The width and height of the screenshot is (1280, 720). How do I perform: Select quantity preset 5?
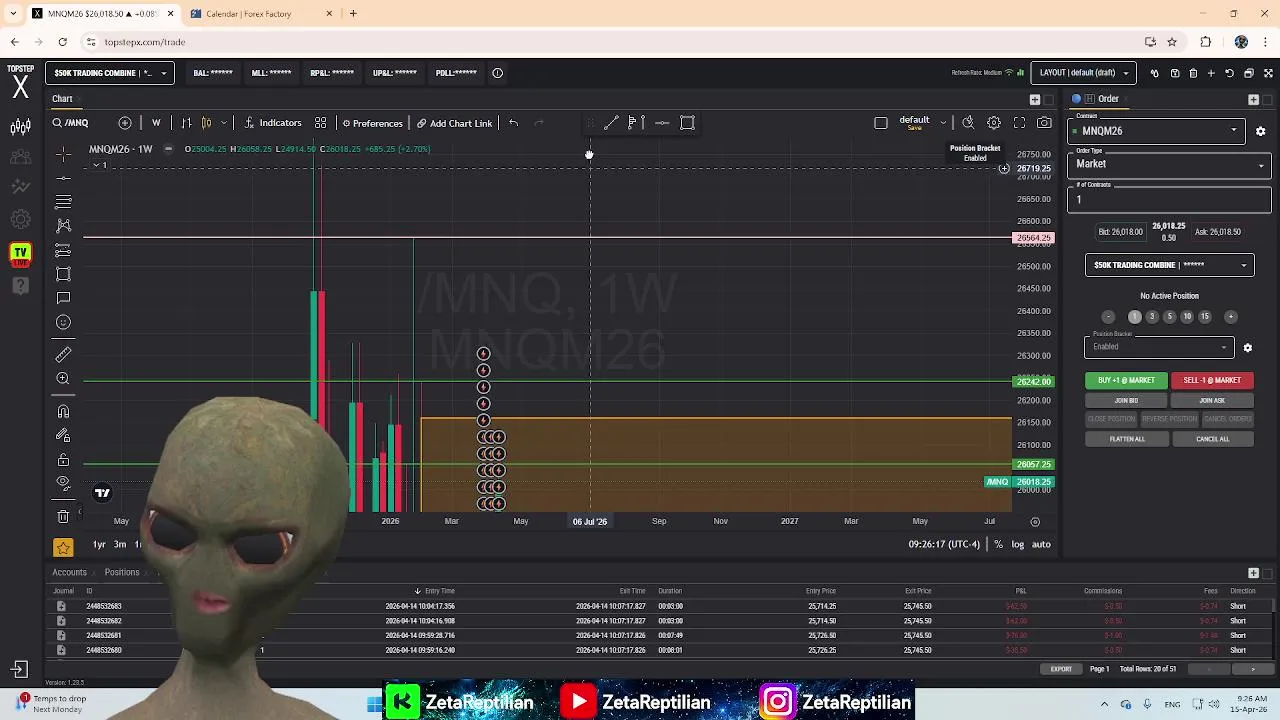[x=1169, y=317]
